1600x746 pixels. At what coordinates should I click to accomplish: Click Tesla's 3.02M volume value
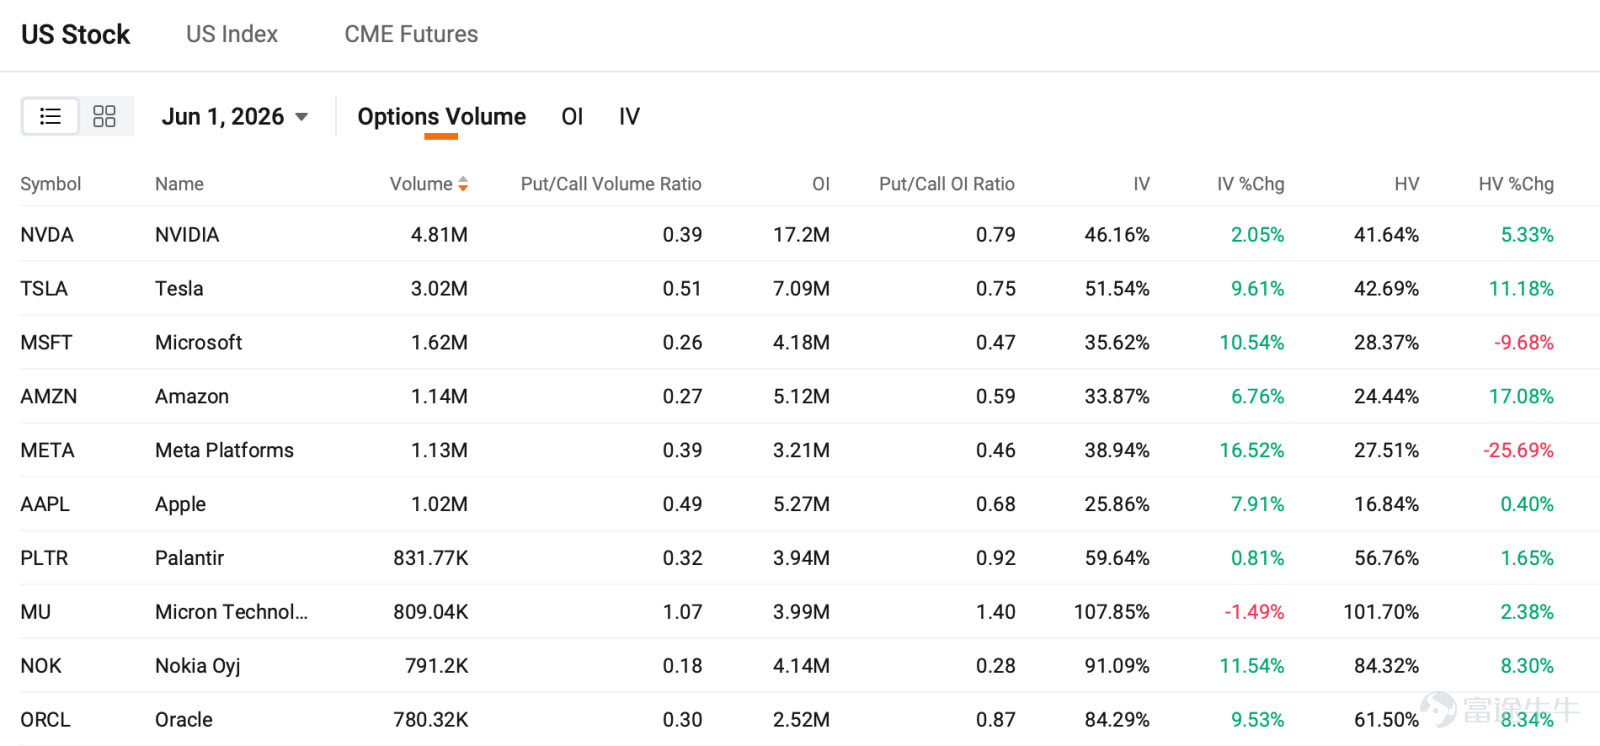[x=439, y=289]
